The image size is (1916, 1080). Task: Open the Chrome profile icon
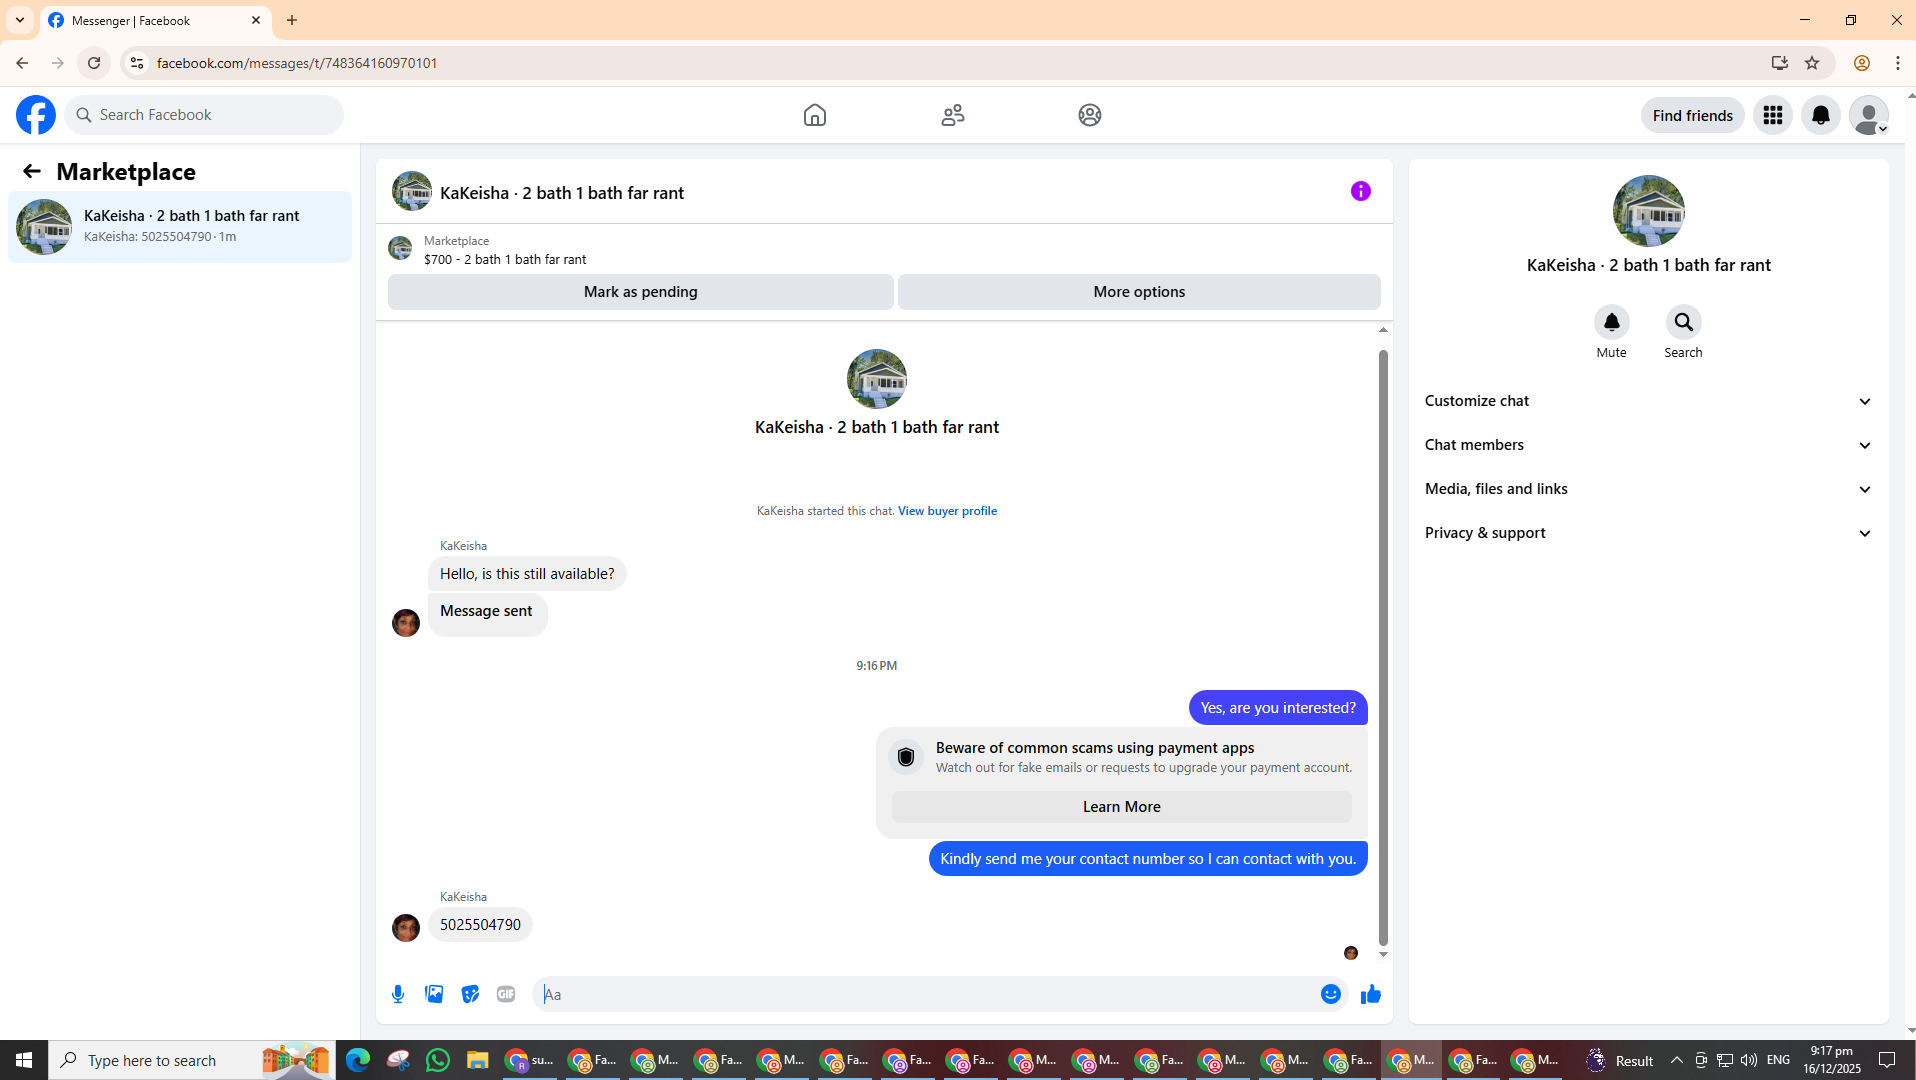point(1862,63)
